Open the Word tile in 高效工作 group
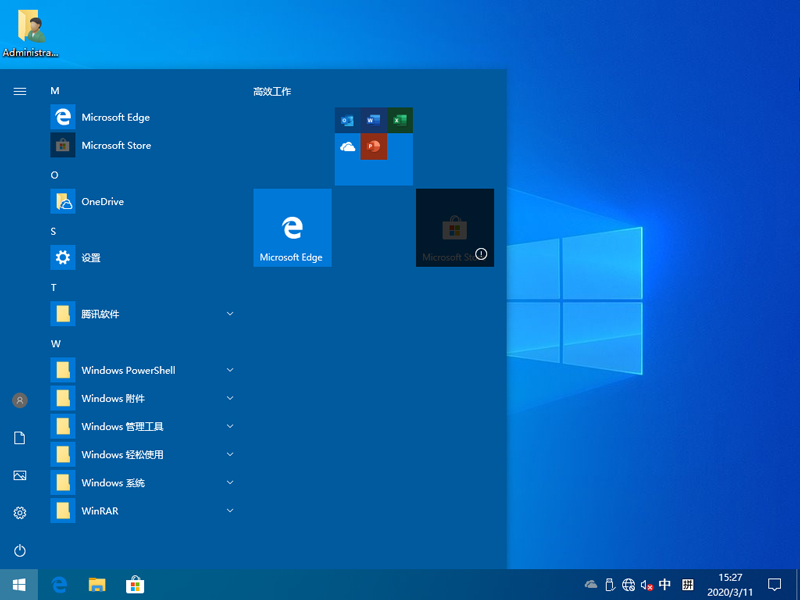This screenshot has height=600, width=800. point(373,119)
